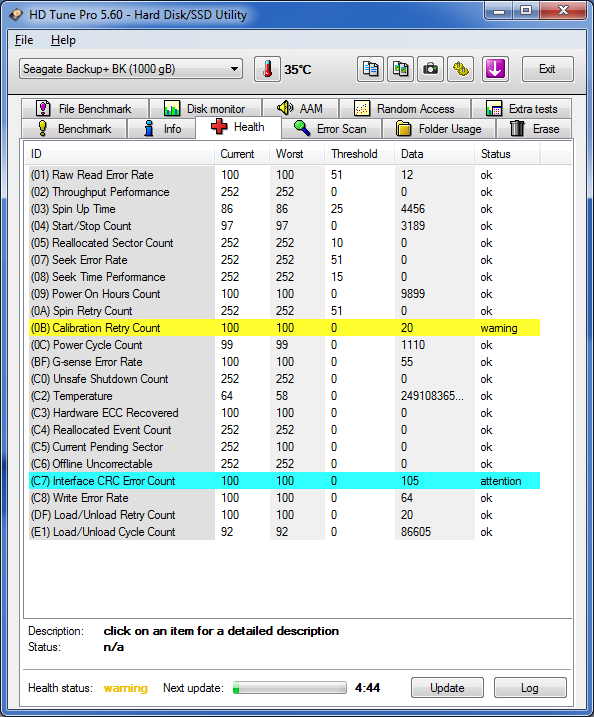
Task: Click the Update button
Action: (x=447, y=688)
